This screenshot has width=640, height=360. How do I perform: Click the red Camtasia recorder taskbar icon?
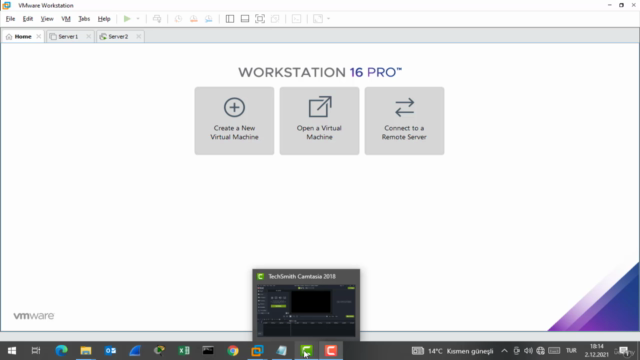pos(331,351)
